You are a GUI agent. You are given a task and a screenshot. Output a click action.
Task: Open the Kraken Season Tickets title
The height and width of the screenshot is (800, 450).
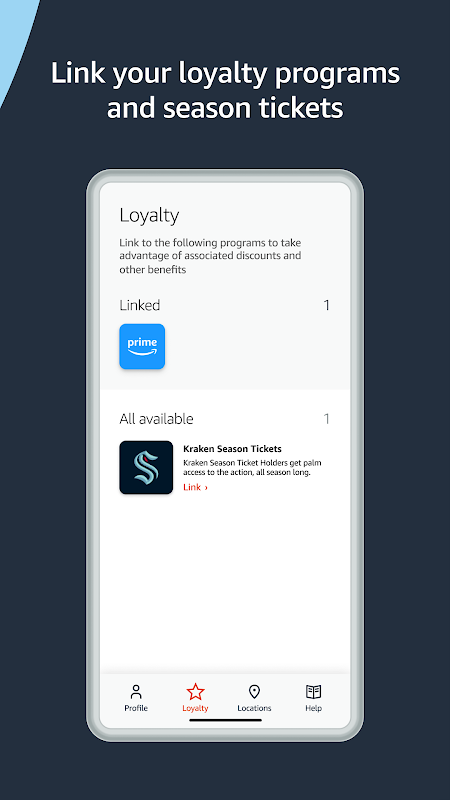pyautogui.click(x=232, y=449)
